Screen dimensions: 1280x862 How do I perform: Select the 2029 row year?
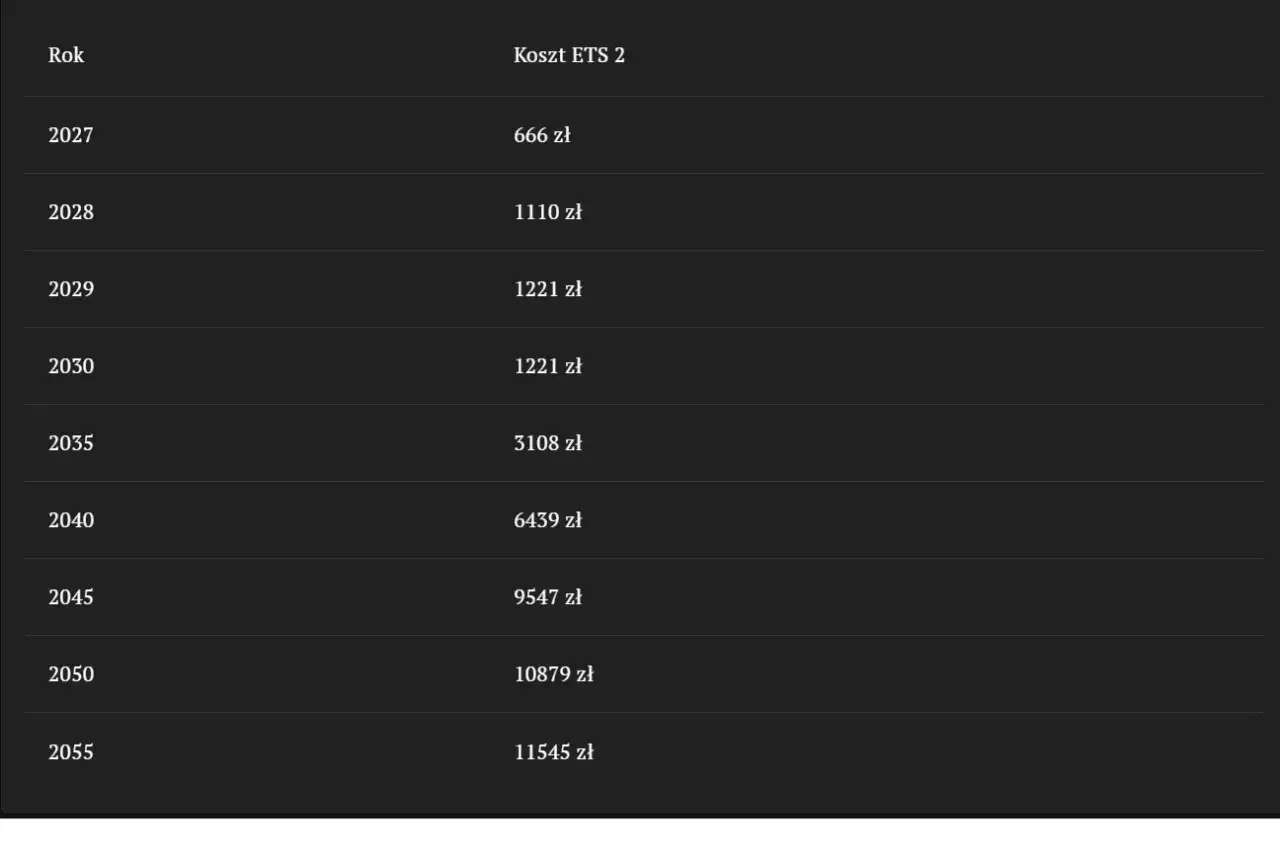click(71, 289)
